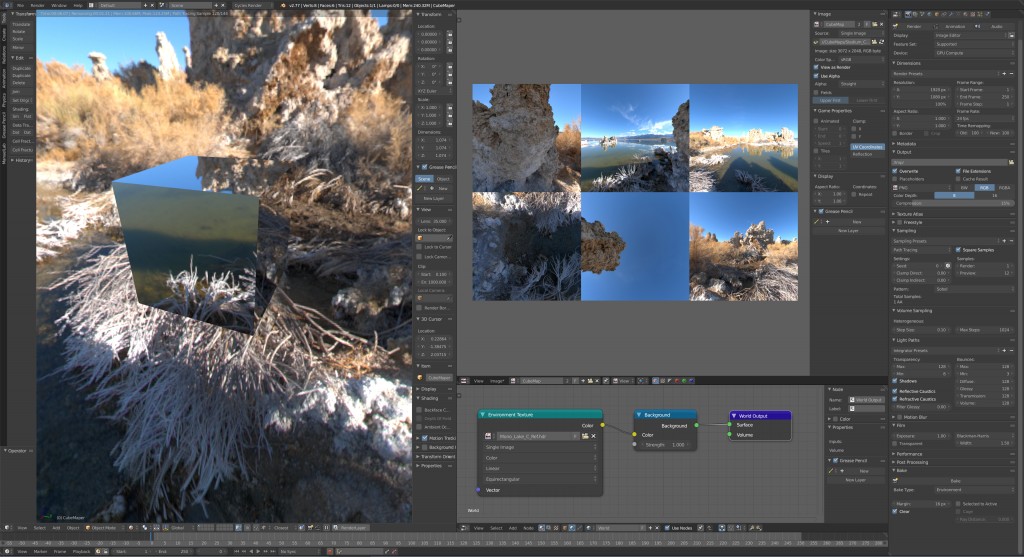Screen dimensions: 1024x557
Task: Expand the Performance panel
Action: [909, 454]
